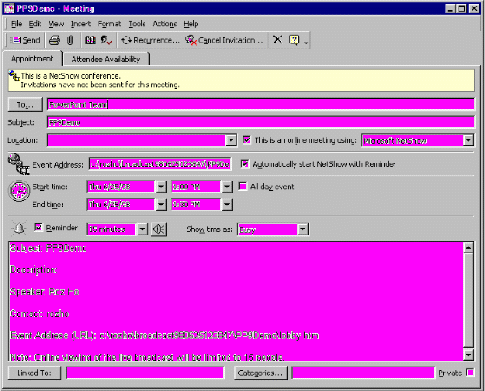Image resolution: width=485 pixels, height=391 pixels.
Task: Click the paperclip Insert File icon
Action: (x=70, y=40)
